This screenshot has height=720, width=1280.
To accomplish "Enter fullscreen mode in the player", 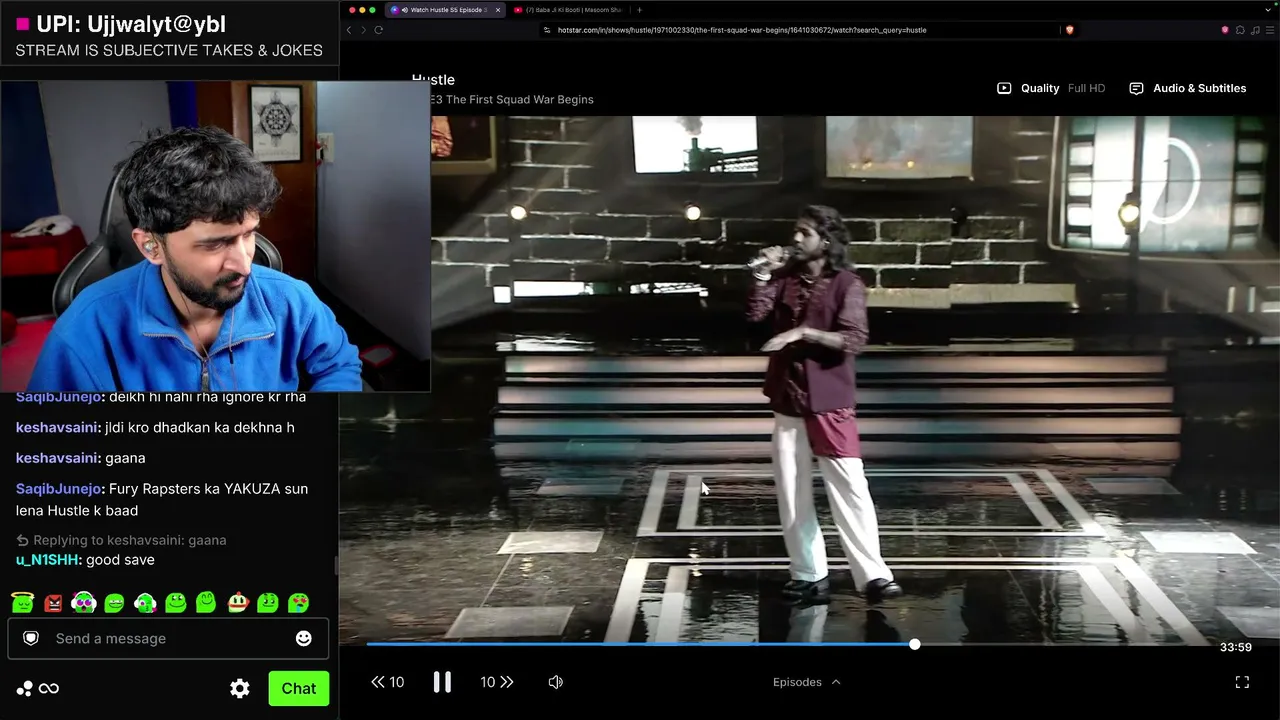I will tap(1242, 682).
